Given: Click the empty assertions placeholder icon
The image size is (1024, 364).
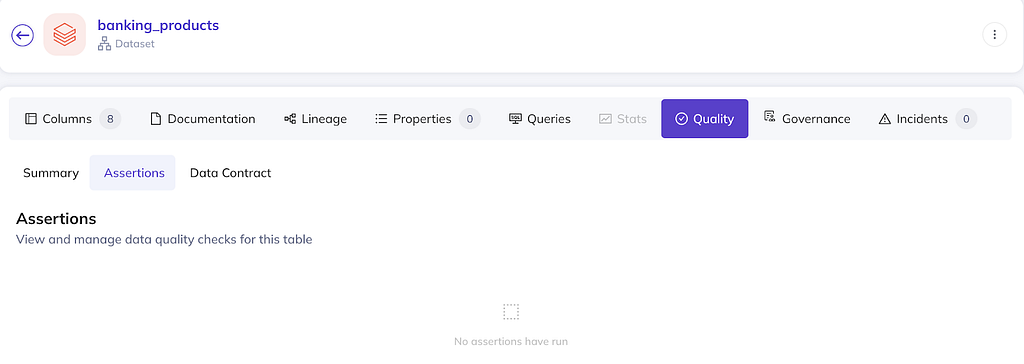Looking at the screenshot, I should [x=511, y=312].
